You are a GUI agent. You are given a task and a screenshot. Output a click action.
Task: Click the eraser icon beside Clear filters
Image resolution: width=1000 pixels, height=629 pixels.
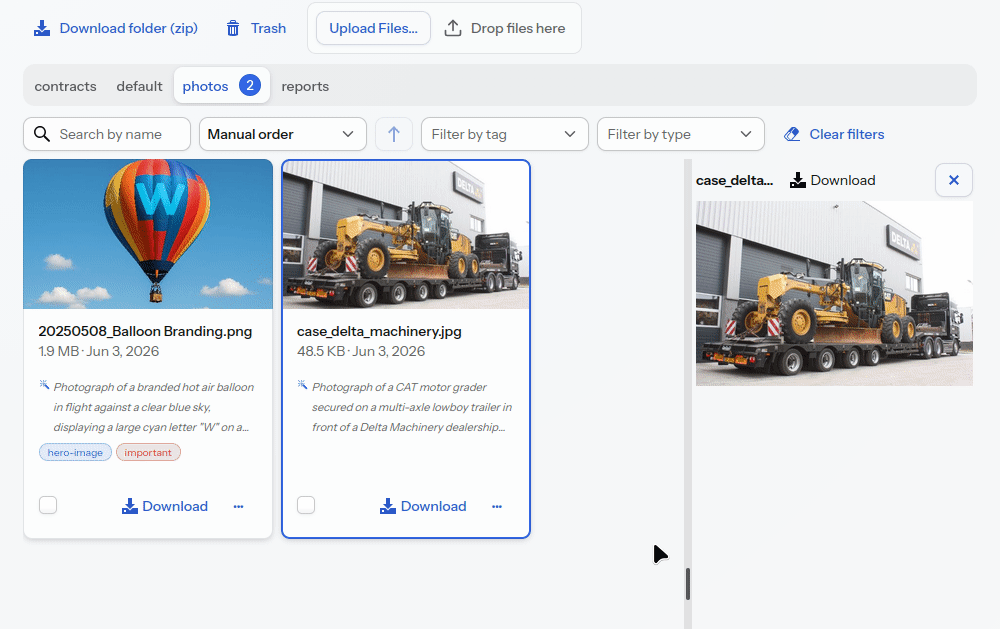click(792, 134)
